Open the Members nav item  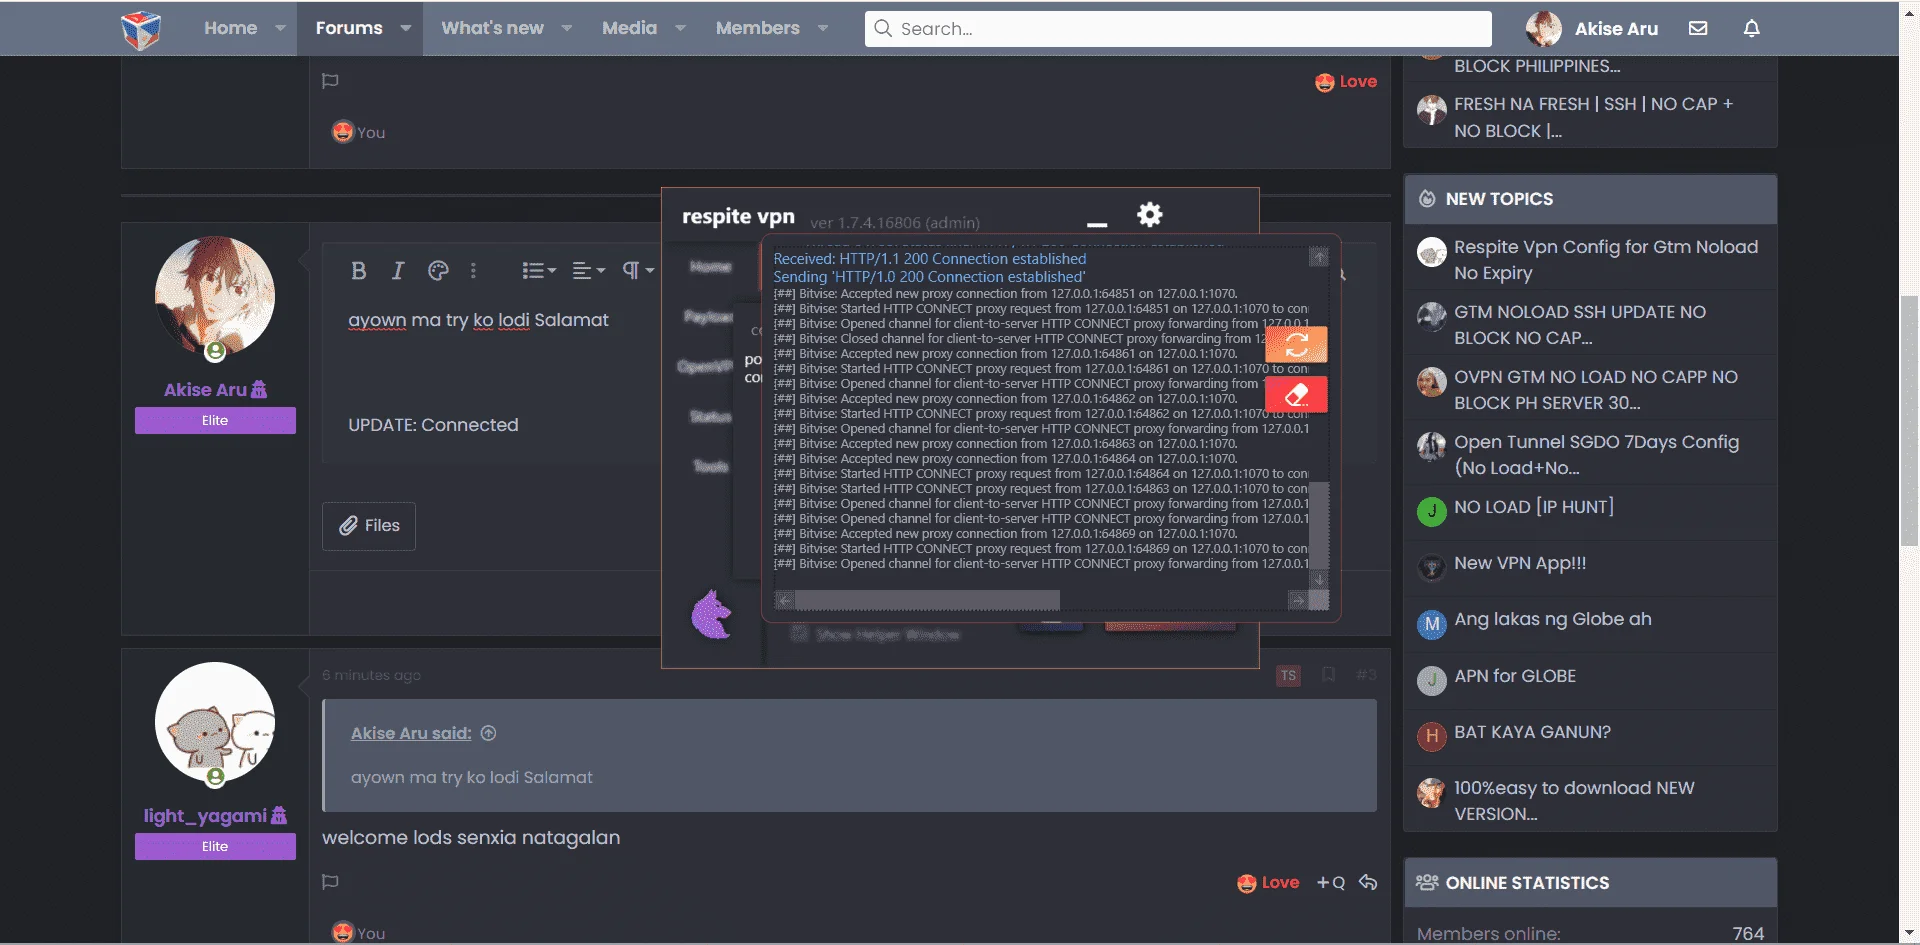tap(757, 28)
